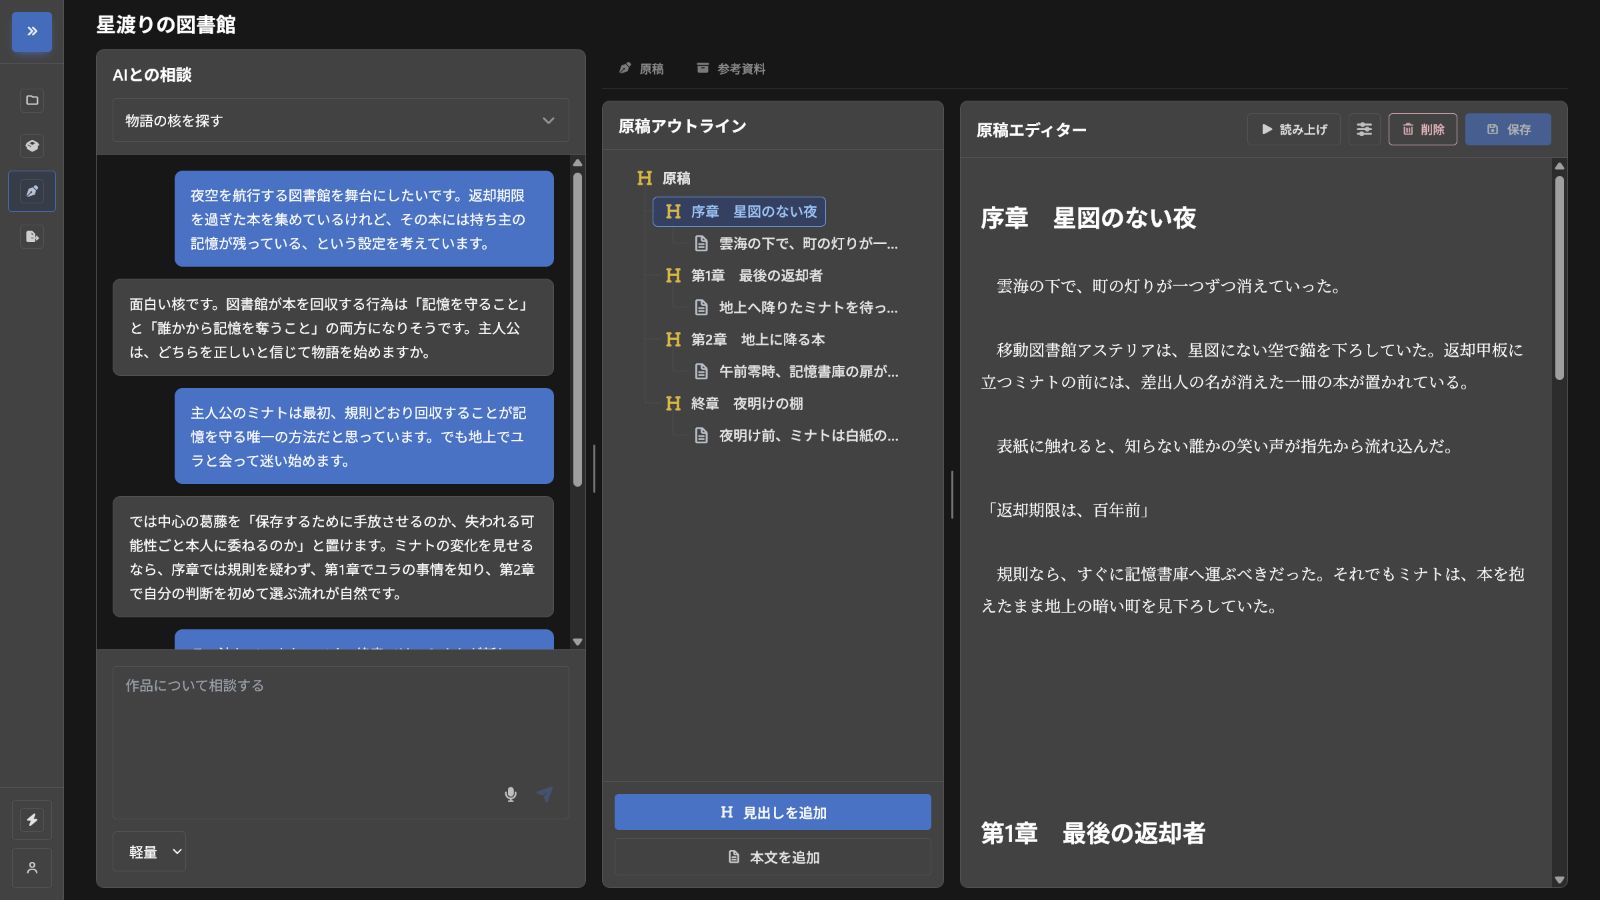
Task: Switch to the 原稿 tab
Action: click(641, 69)
